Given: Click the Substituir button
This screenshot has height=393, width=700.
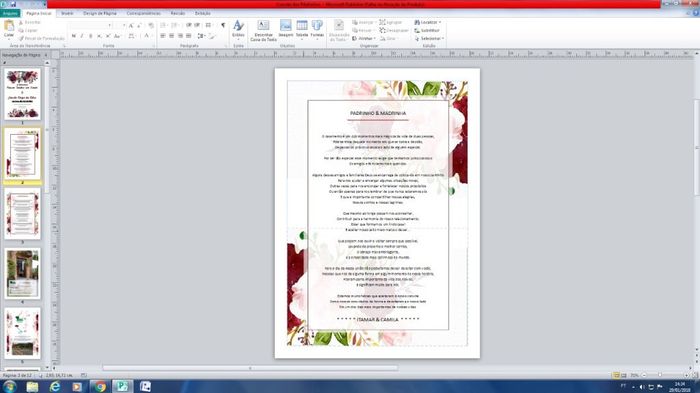Looking at the screenshot, I should [427, 30].
